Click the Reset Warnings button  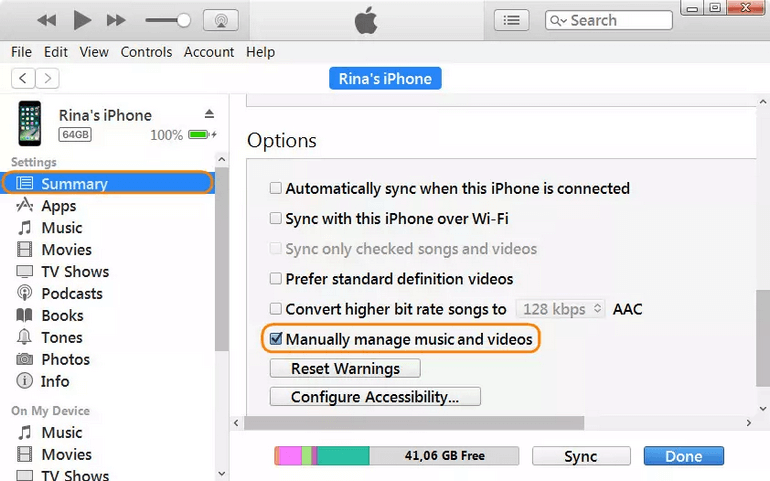(345, 368)
